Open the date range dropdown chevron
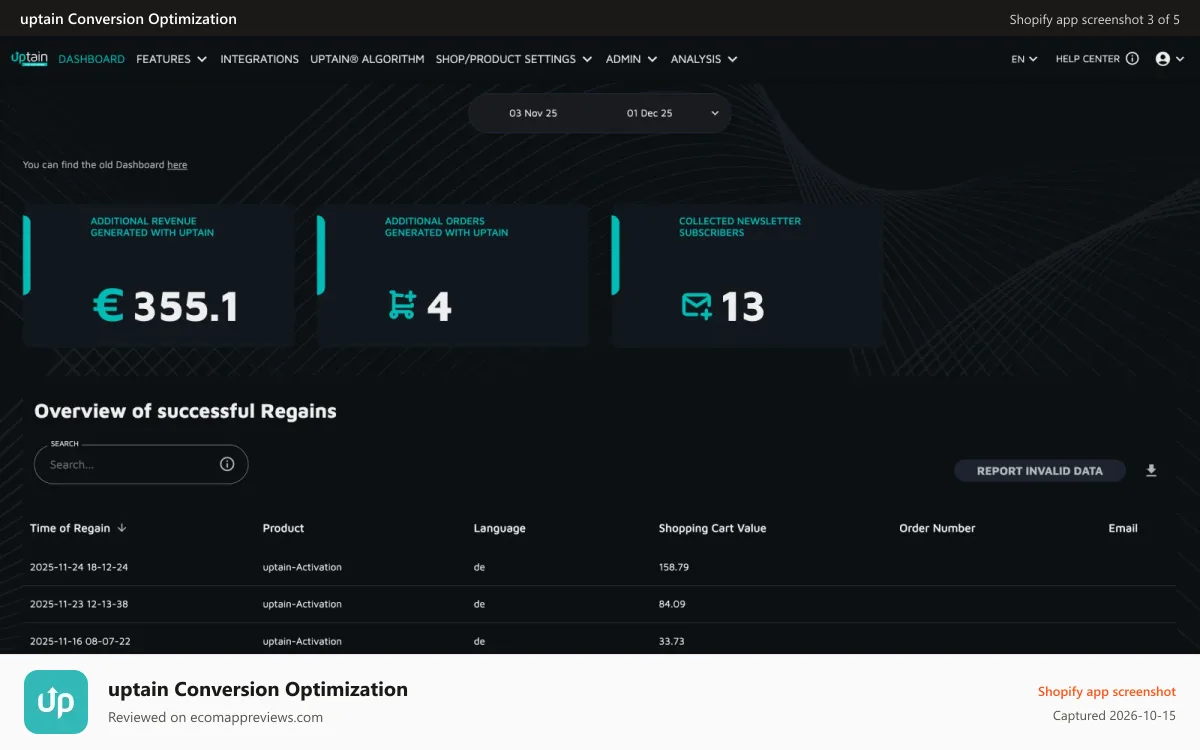Viewport: 1200px width, 750px height. coord(715,113)
